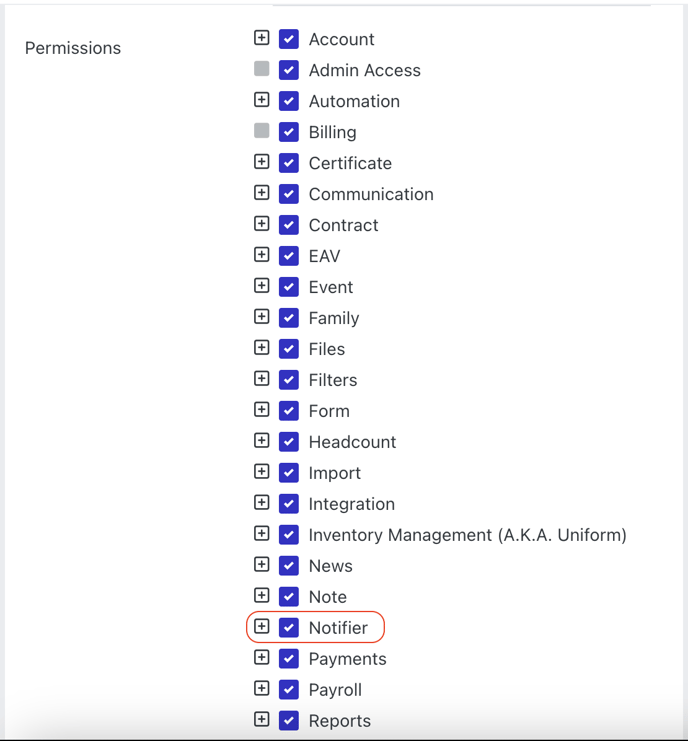Click the plus icon next to Integration
The image size is (688, 741).
(x=261, y=502)
